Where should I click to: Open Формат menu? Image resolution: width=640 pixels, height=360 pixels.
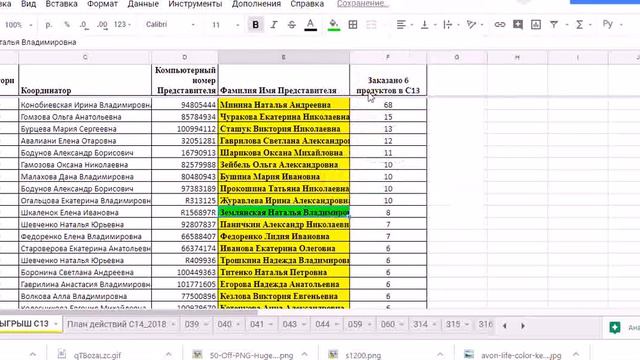(x=102, y=4)
